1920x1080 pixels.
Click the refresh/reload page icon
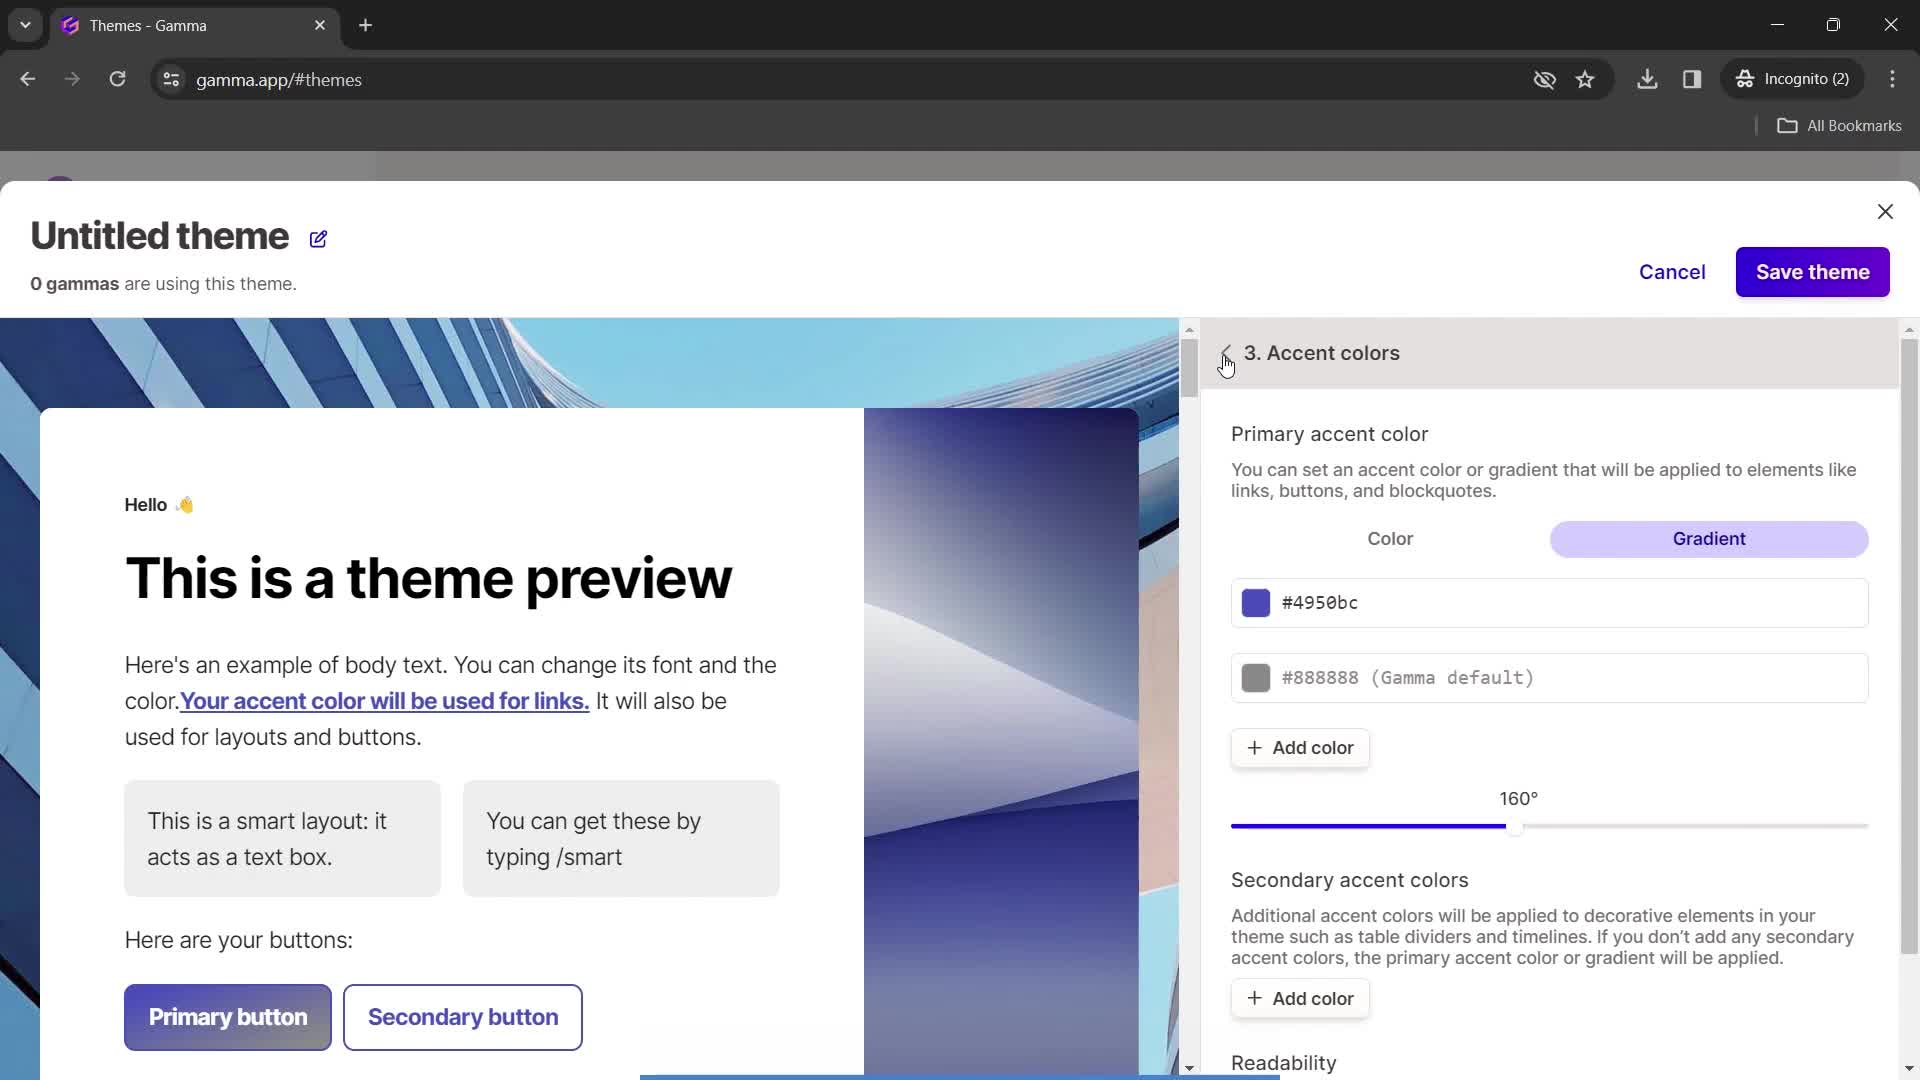tap(117, 79)
